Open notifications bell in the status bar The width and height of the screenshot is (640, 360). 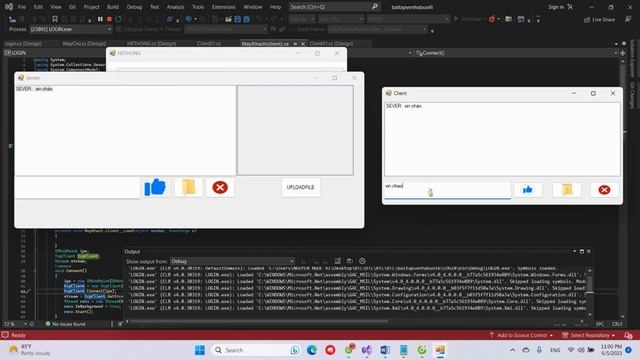(628, 335)
